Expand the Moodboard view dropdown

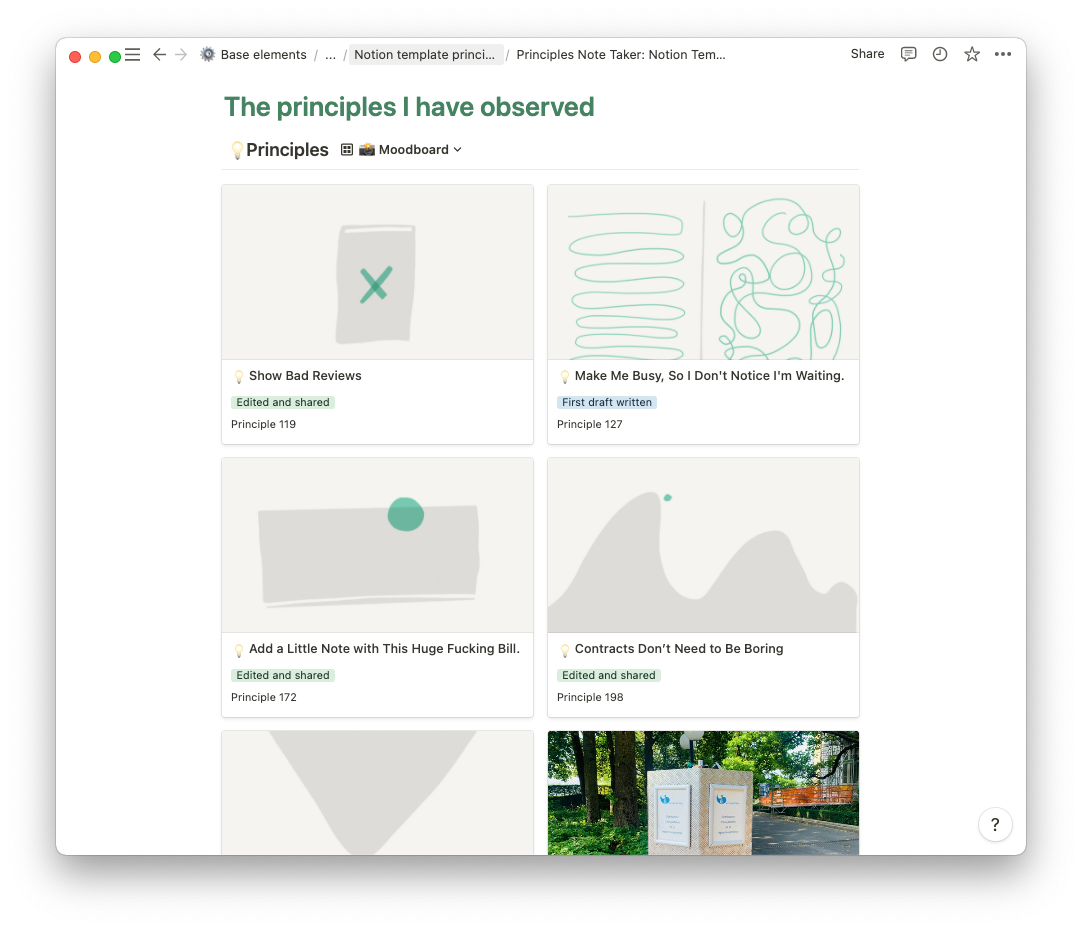[x=410, y=150]
